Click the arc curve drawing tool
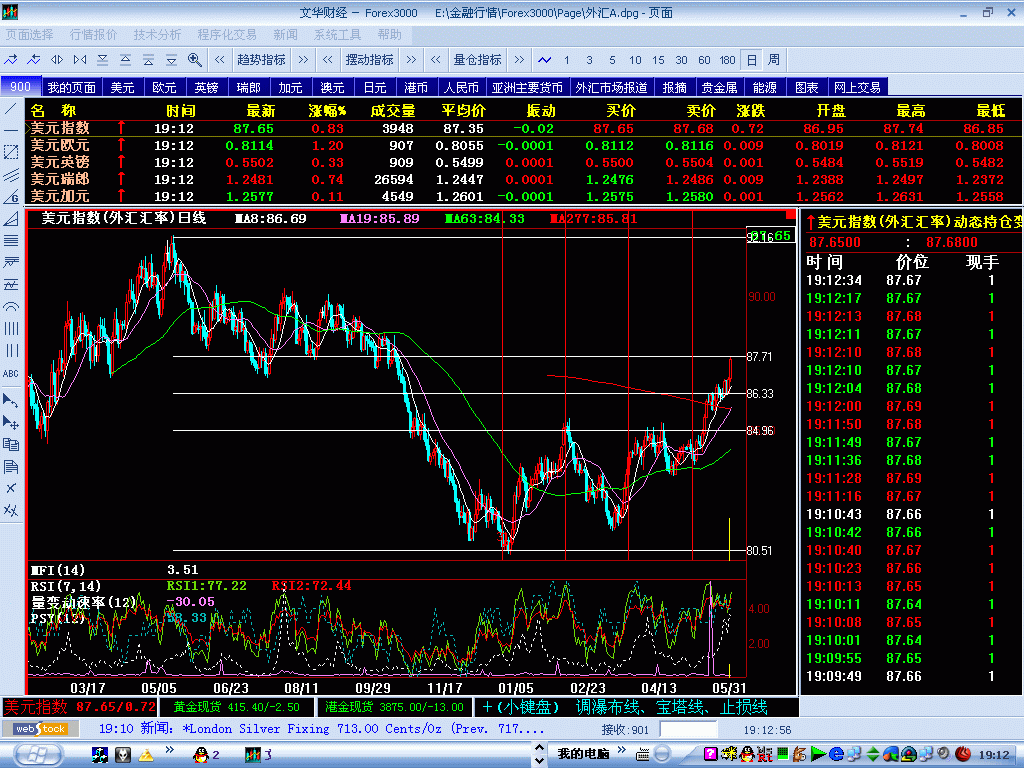The height and width of the screenshot is (768, 1024). click(x=11, y=307)
